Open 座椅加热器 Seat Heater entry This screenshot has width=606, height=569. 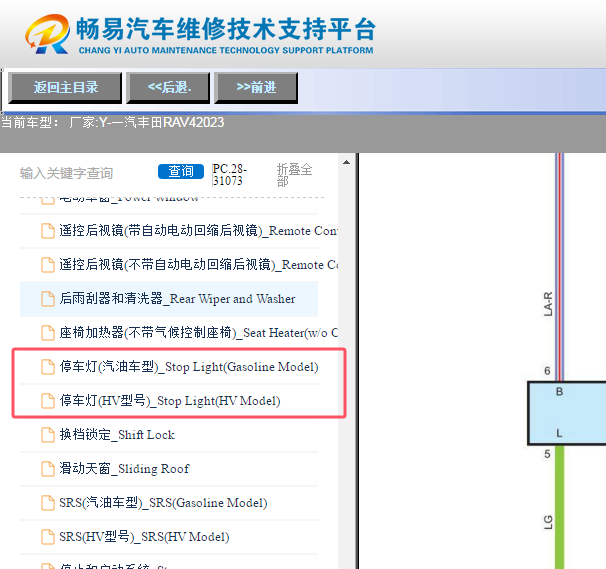pyautogui.click(x=198, y=333)
